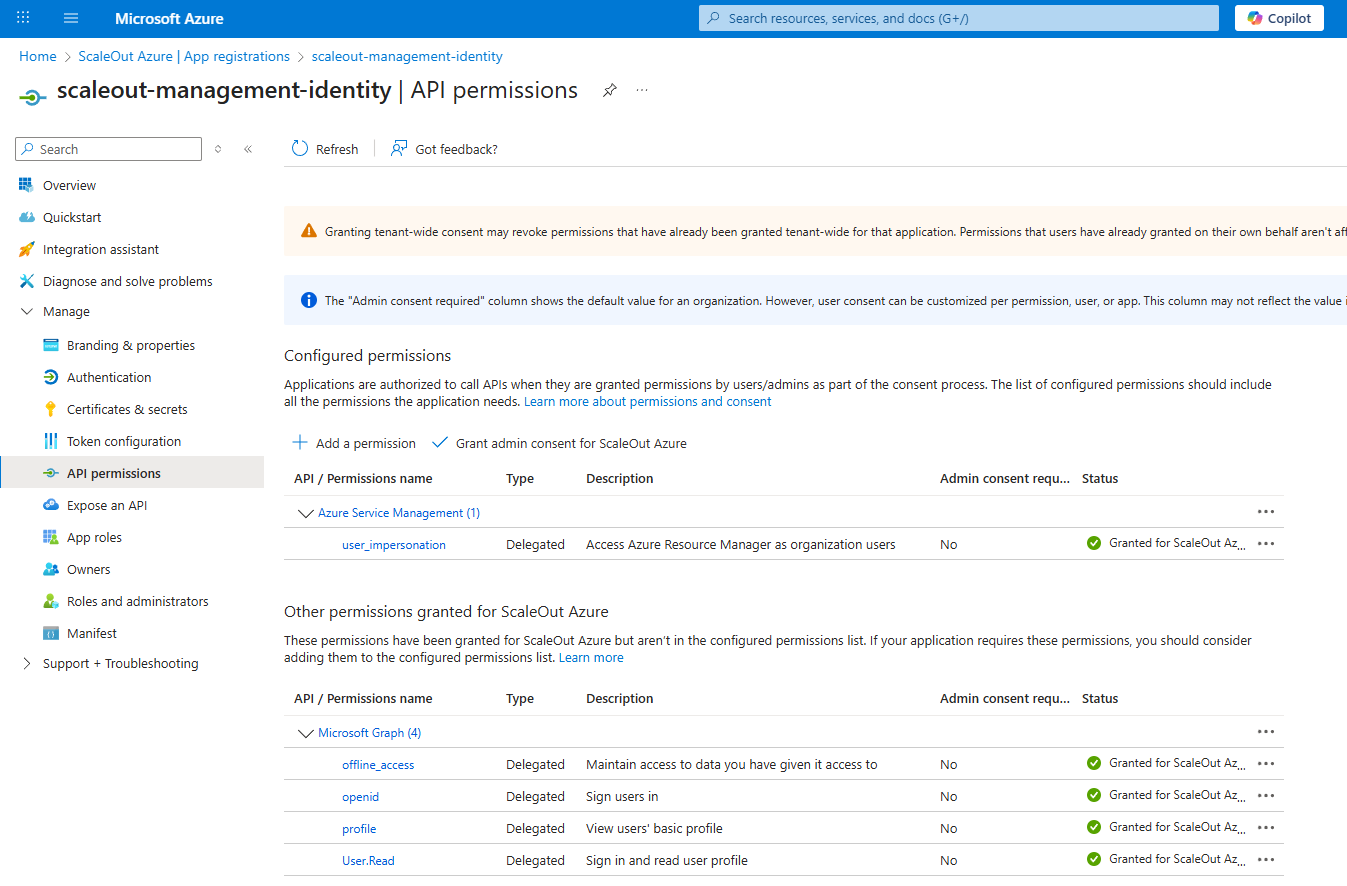Open the openid permission link
1347x886 pixels.
pyautogui.click(x=360, y=797)
